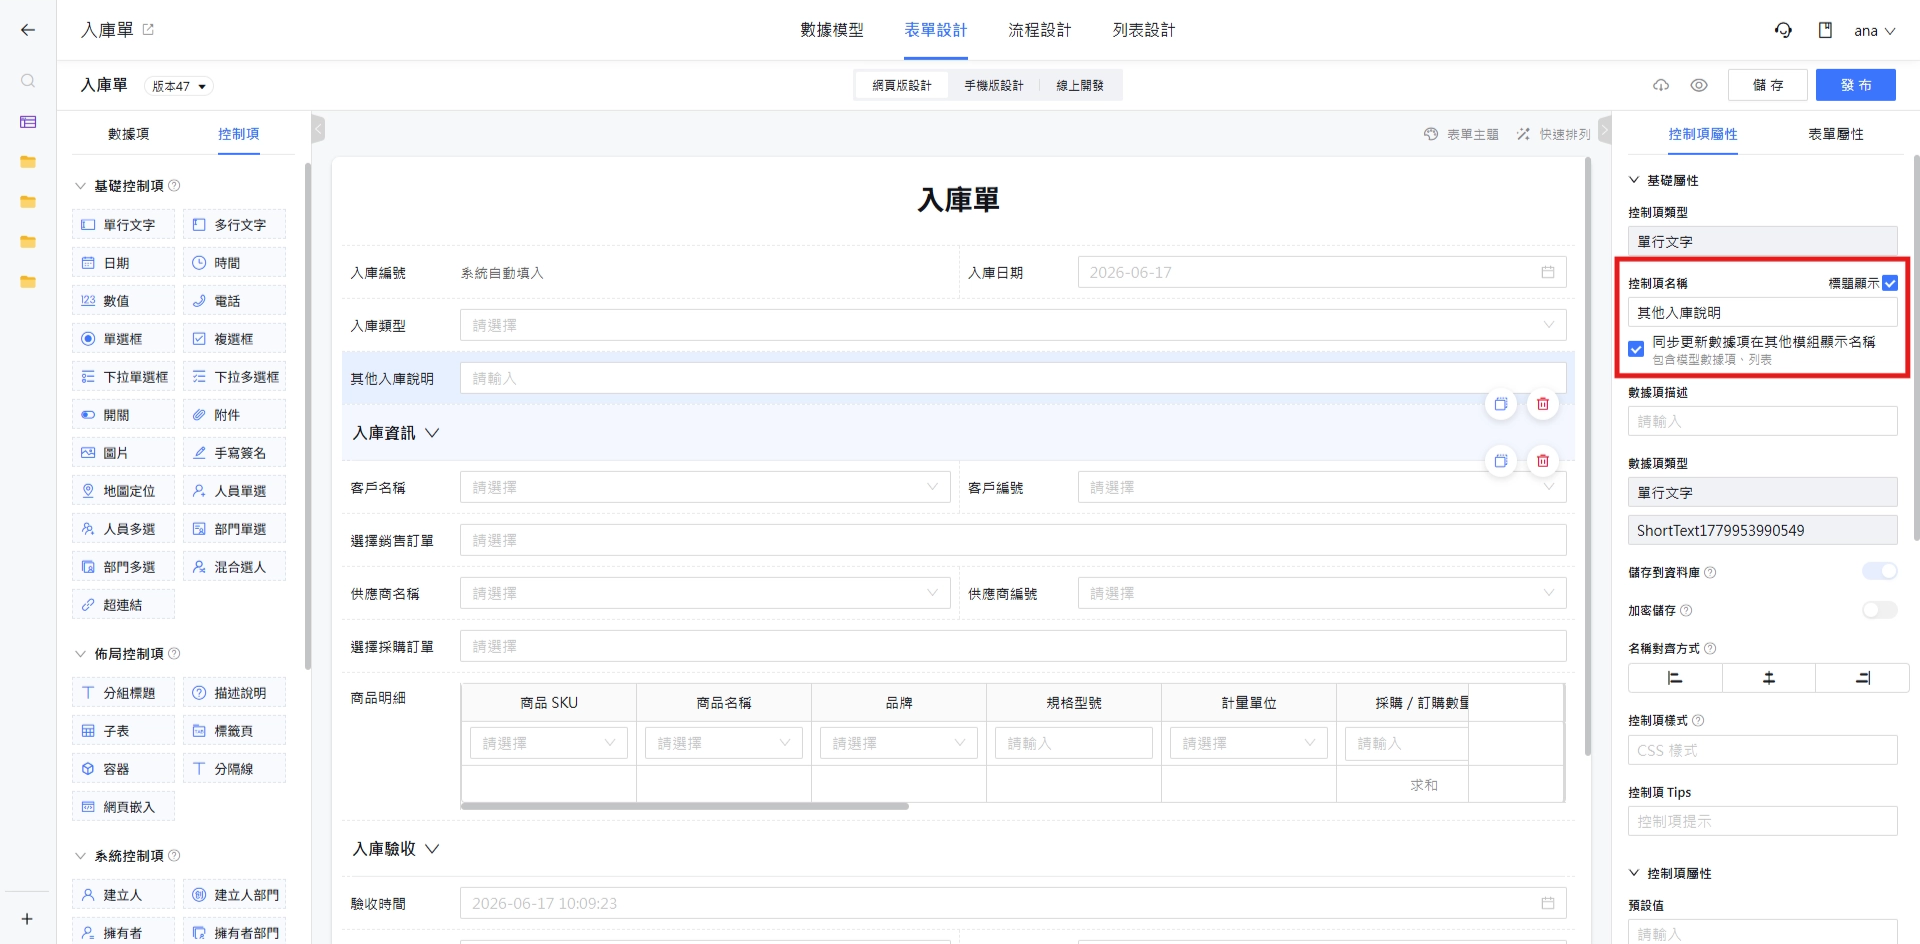Image resolution: width=1920 pixels, height=944 pixels.
Task: Open the documentation book icon
Action: (1825, 30)
